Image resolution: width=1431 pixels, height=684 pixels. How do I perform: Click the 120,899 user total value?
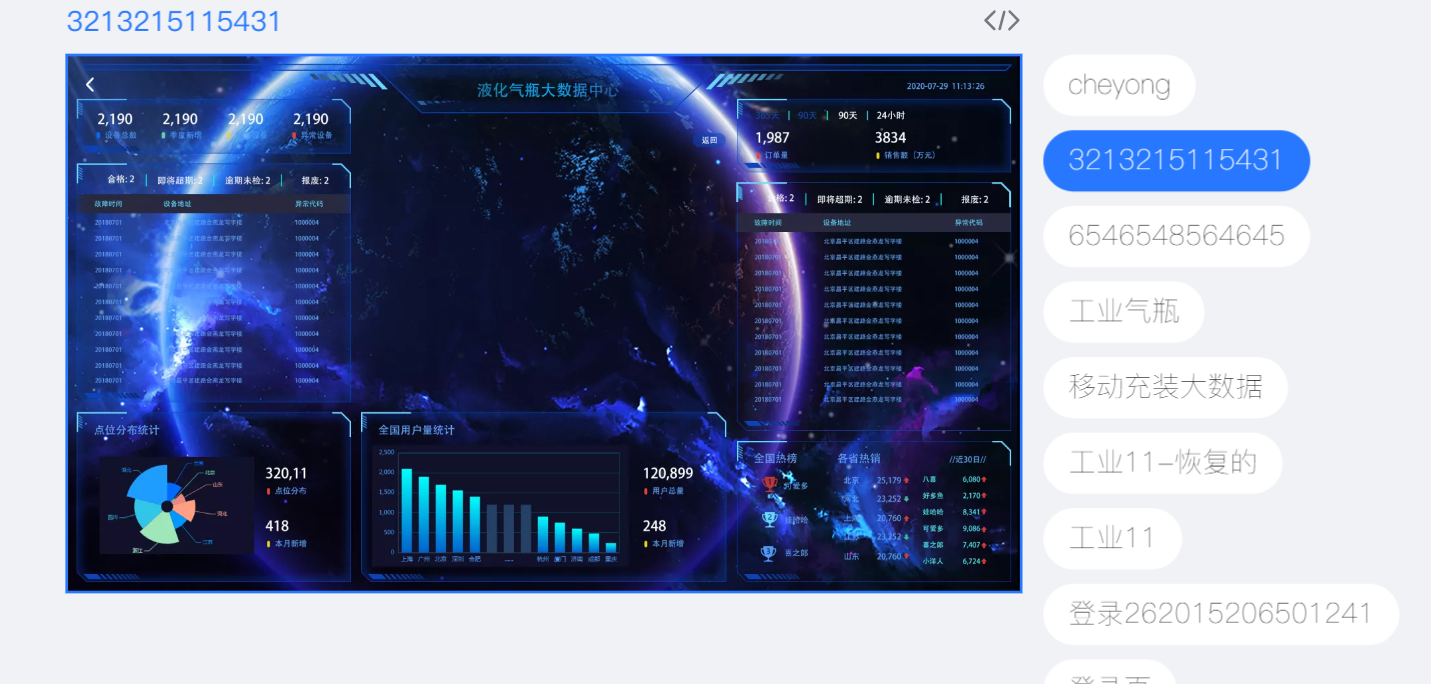pyautogui.click(x=668, y=473)
